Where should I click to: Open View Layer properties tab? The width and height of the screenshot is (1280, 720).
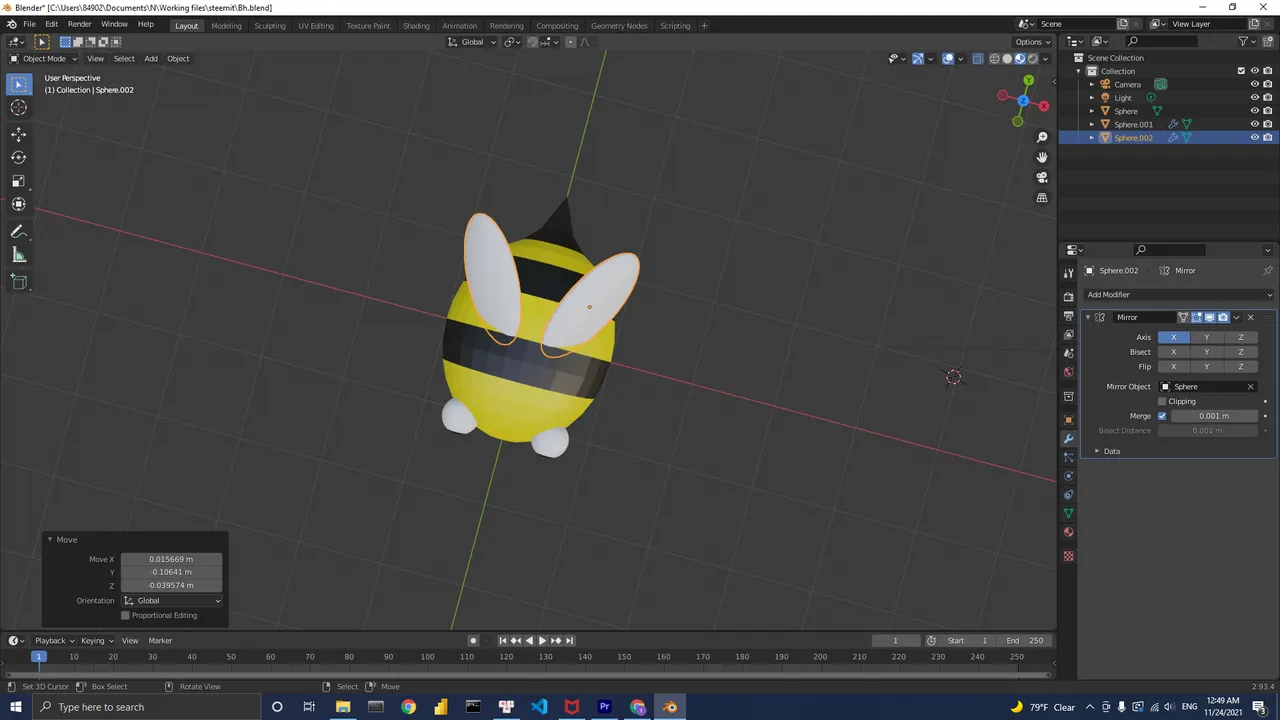(x=1069, y=335)
